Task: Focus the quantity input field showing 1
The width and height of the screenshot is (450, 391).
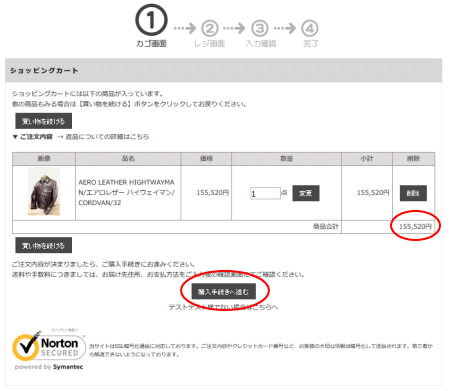Action: (265, 193)
